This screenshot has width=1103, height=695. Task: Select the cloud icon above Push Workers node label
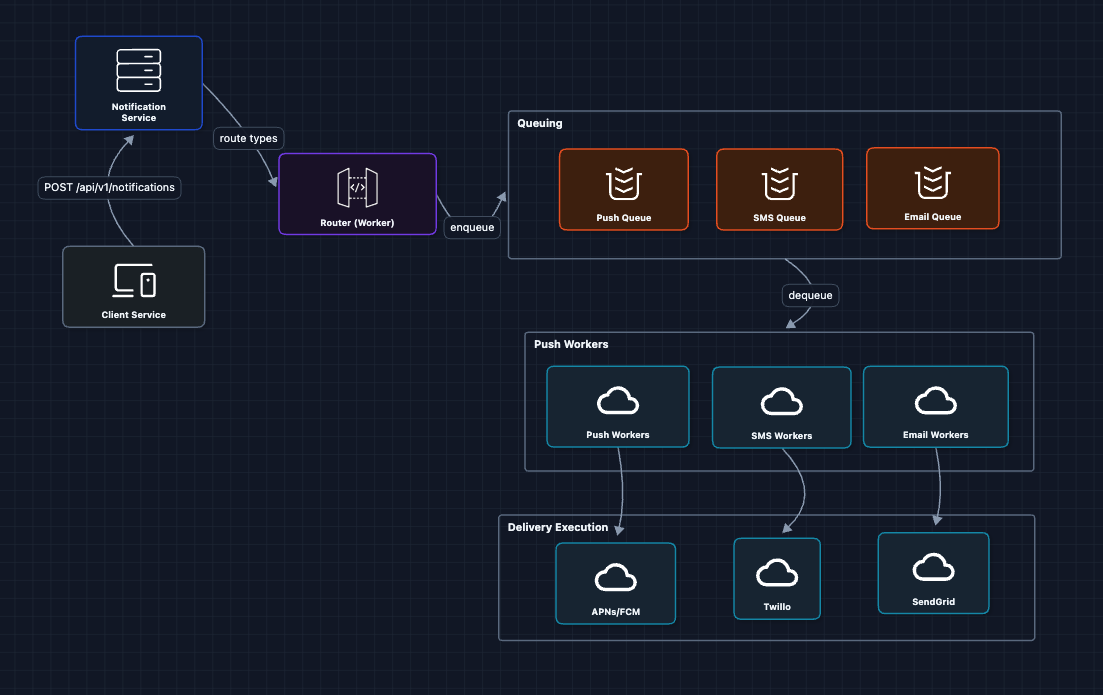click(x=617, y=401)
